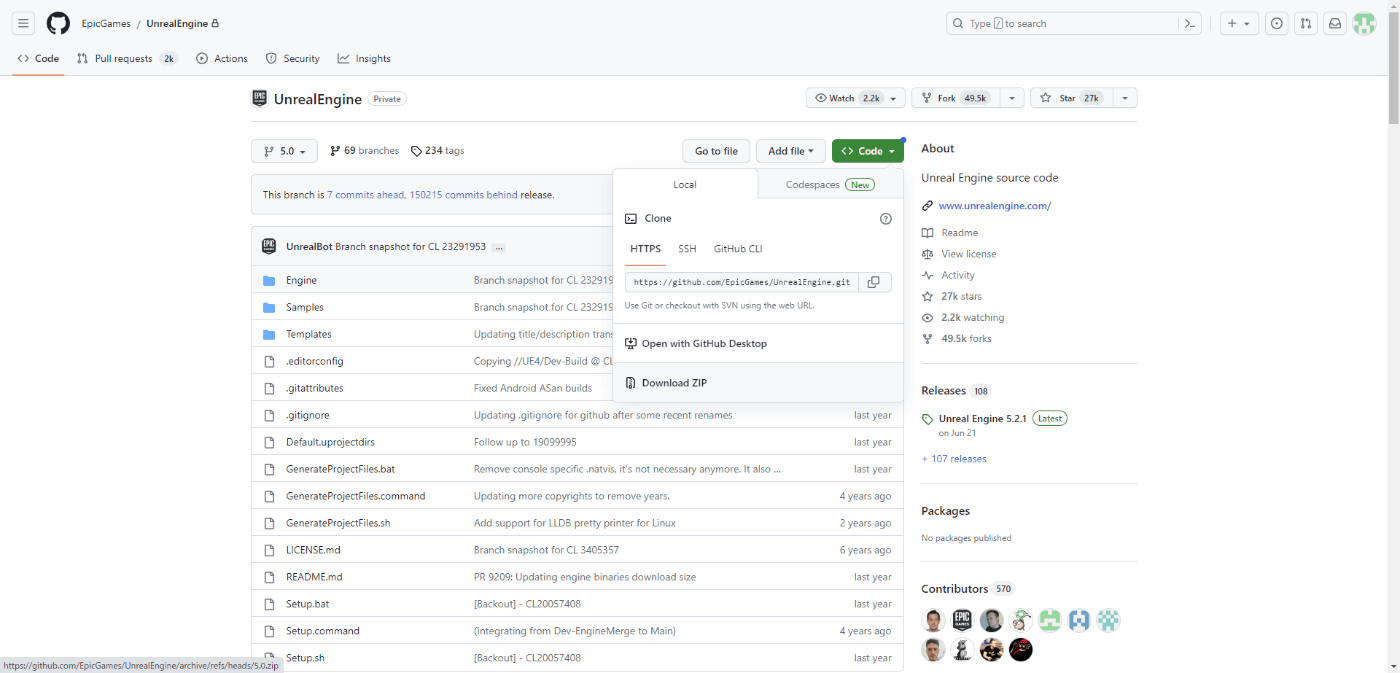This screenshot has height=673, width=1400.
Task: Click 150215 commits behind link
Action: (x=463, y=195)
